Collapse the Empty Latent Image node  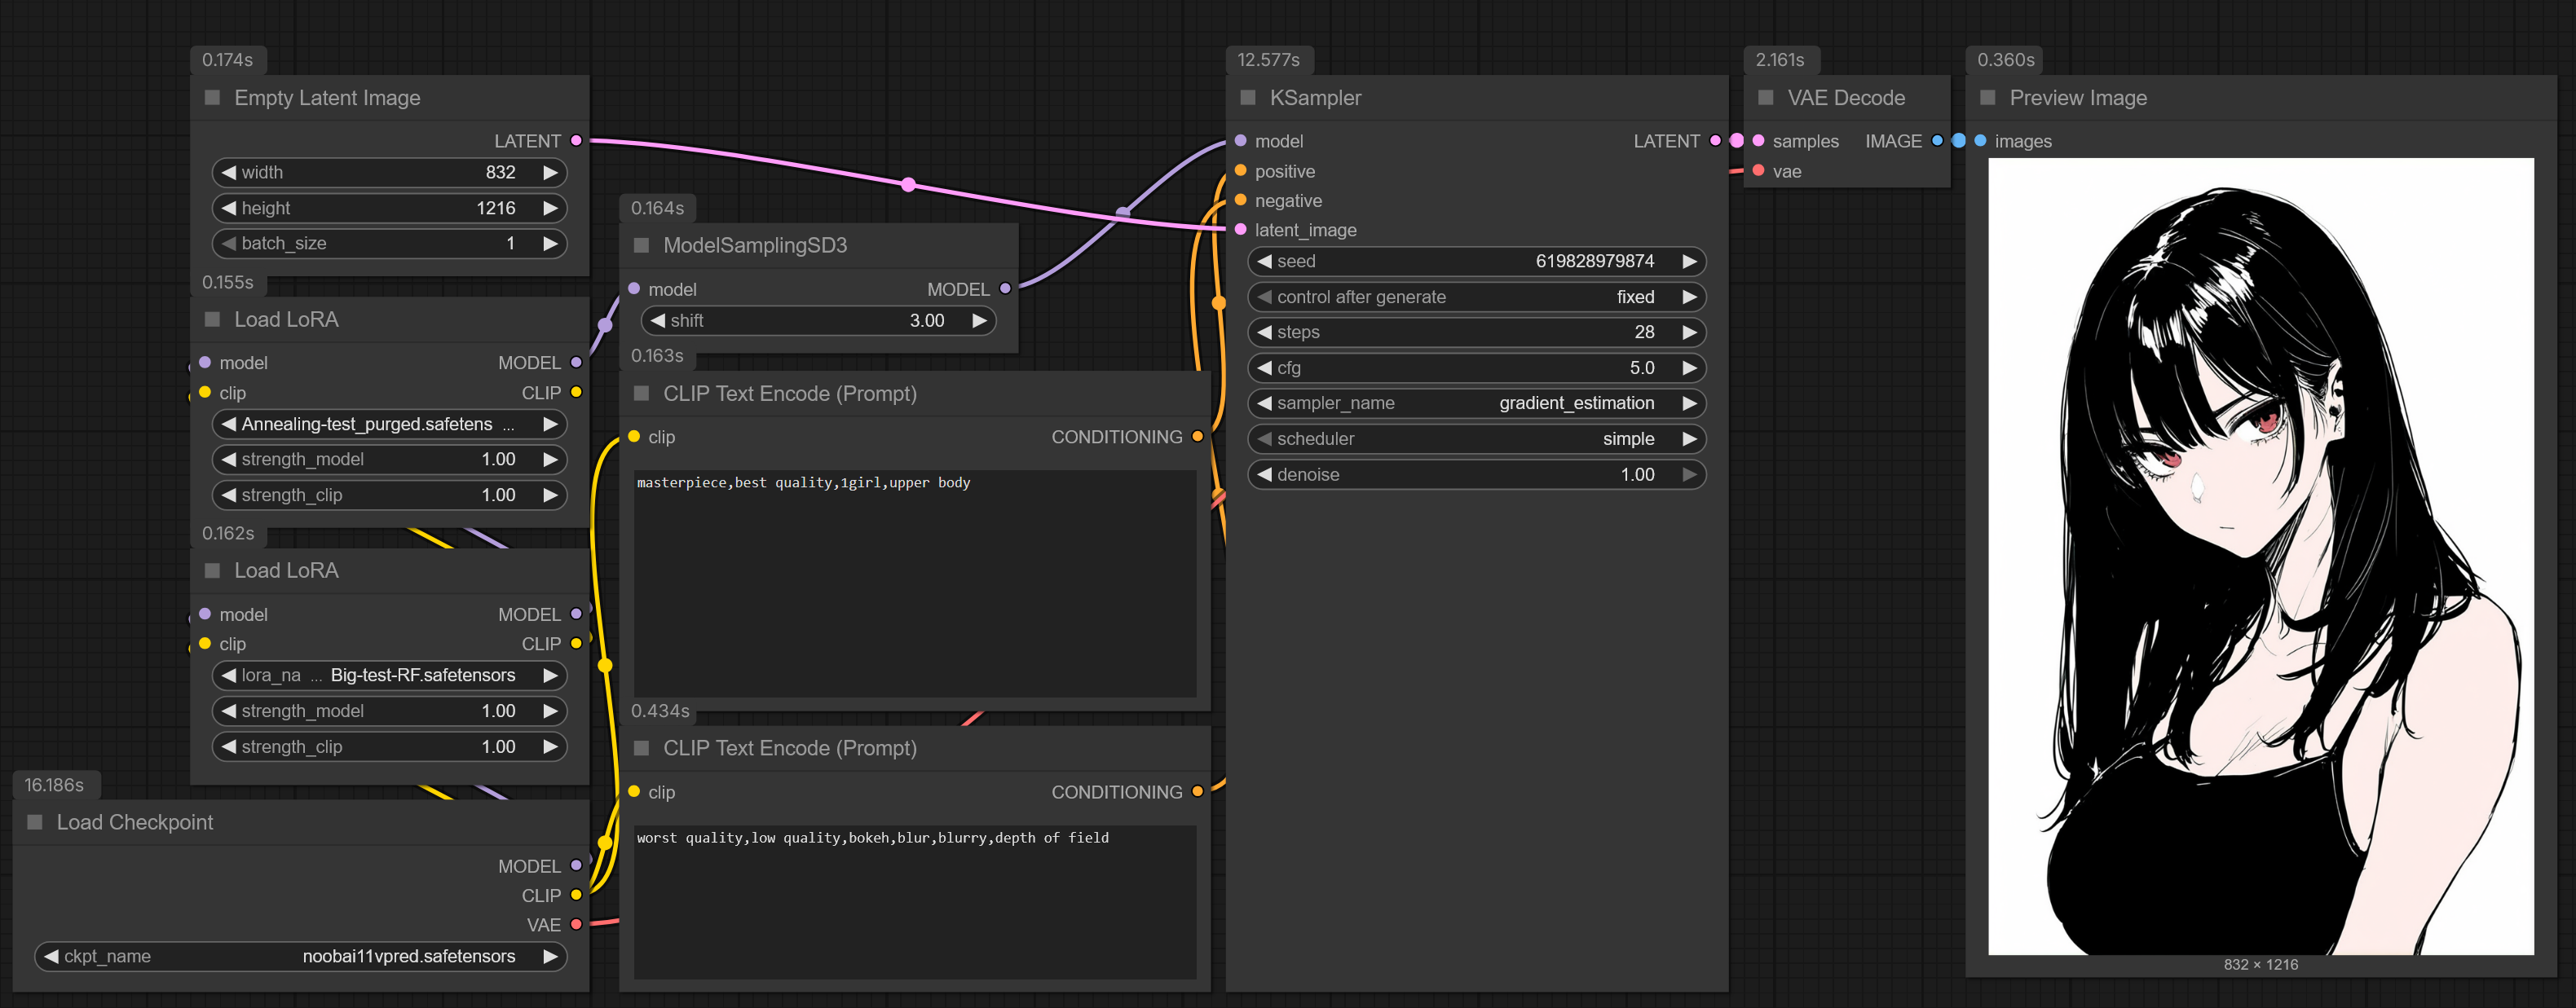click(x=212, y=98)
